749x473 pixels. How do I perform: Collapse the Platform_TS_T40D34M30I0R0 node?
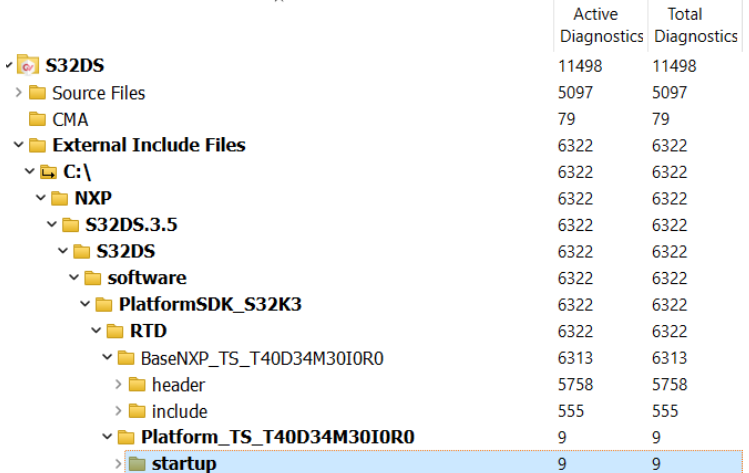[107, 437]
